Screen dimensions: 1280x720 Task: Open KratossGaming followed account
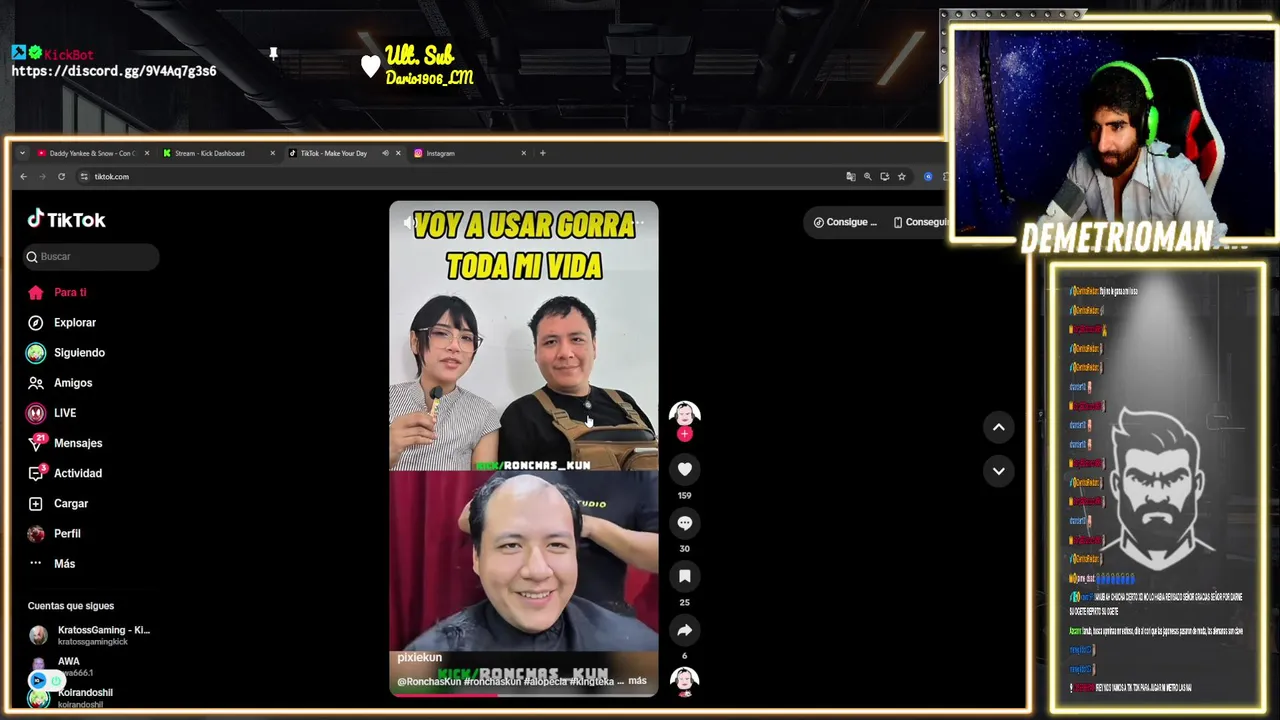coord(89,635)
